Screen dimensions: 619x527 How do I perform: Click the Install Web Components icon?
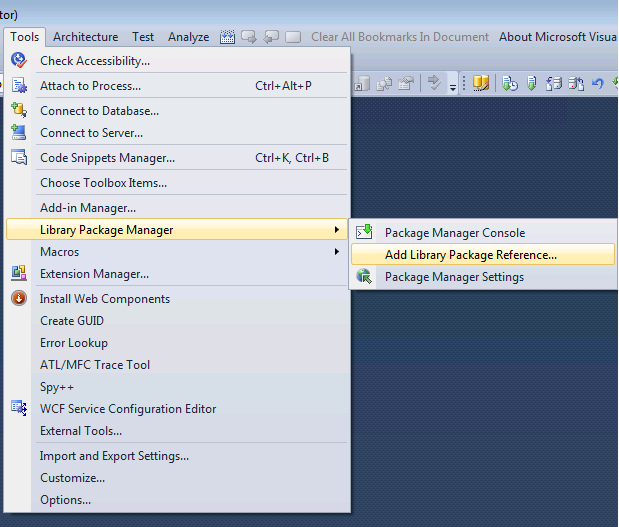[x=19, y=298]
